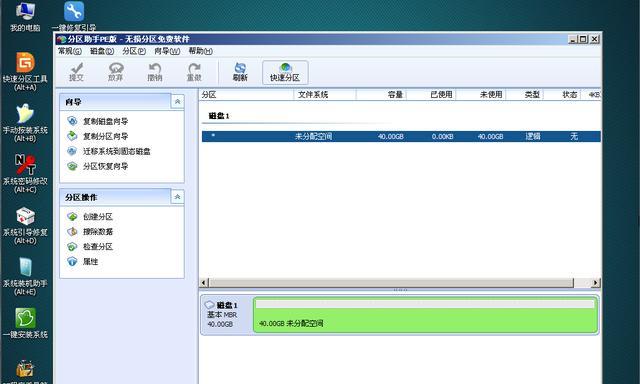Click the 放弃 (discard) toolbar icon
Image resolution: width=640 pixels, height=384 pixels.
tap(116, 72)
